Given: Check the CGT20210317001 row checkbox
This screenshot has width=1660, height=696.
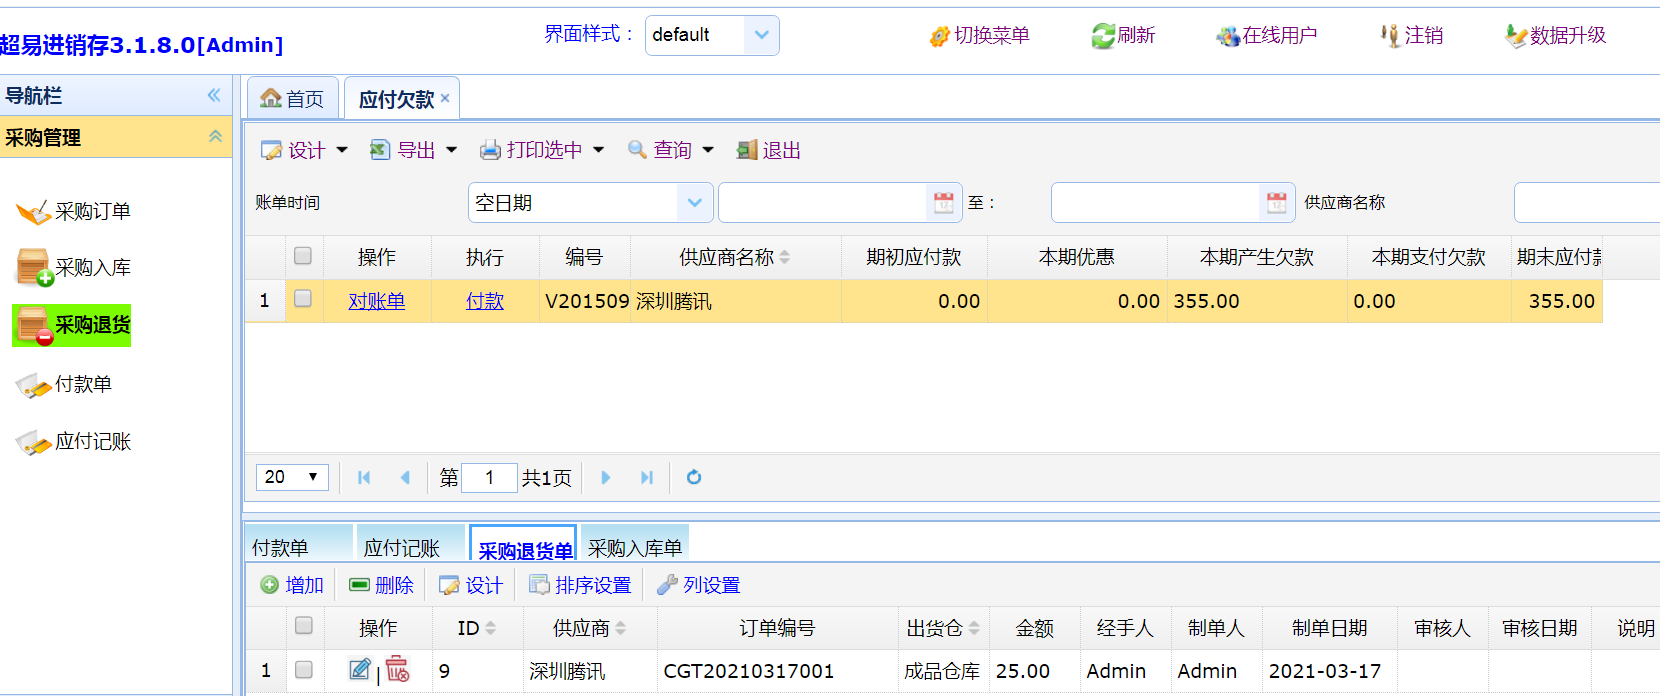Looking at the screenshot, I should pyautogui.click(x=304, y=670).
